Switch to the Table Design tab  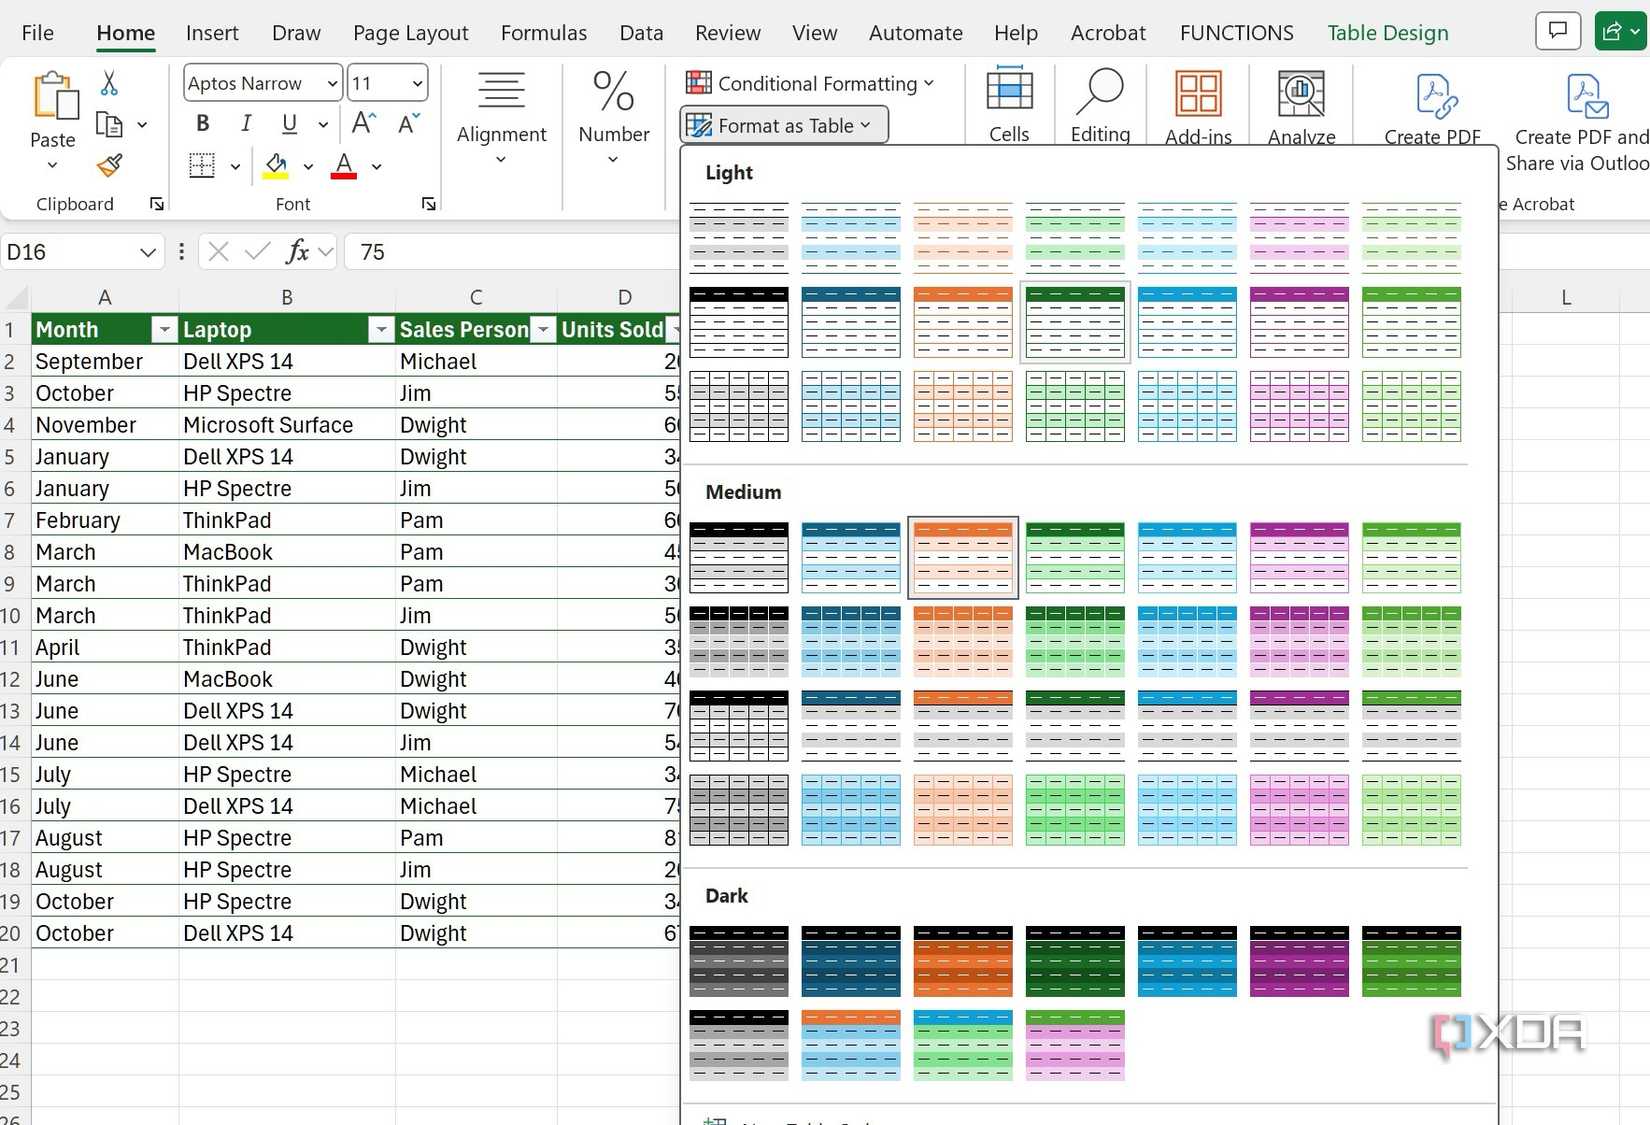(x=1388, y=32)
